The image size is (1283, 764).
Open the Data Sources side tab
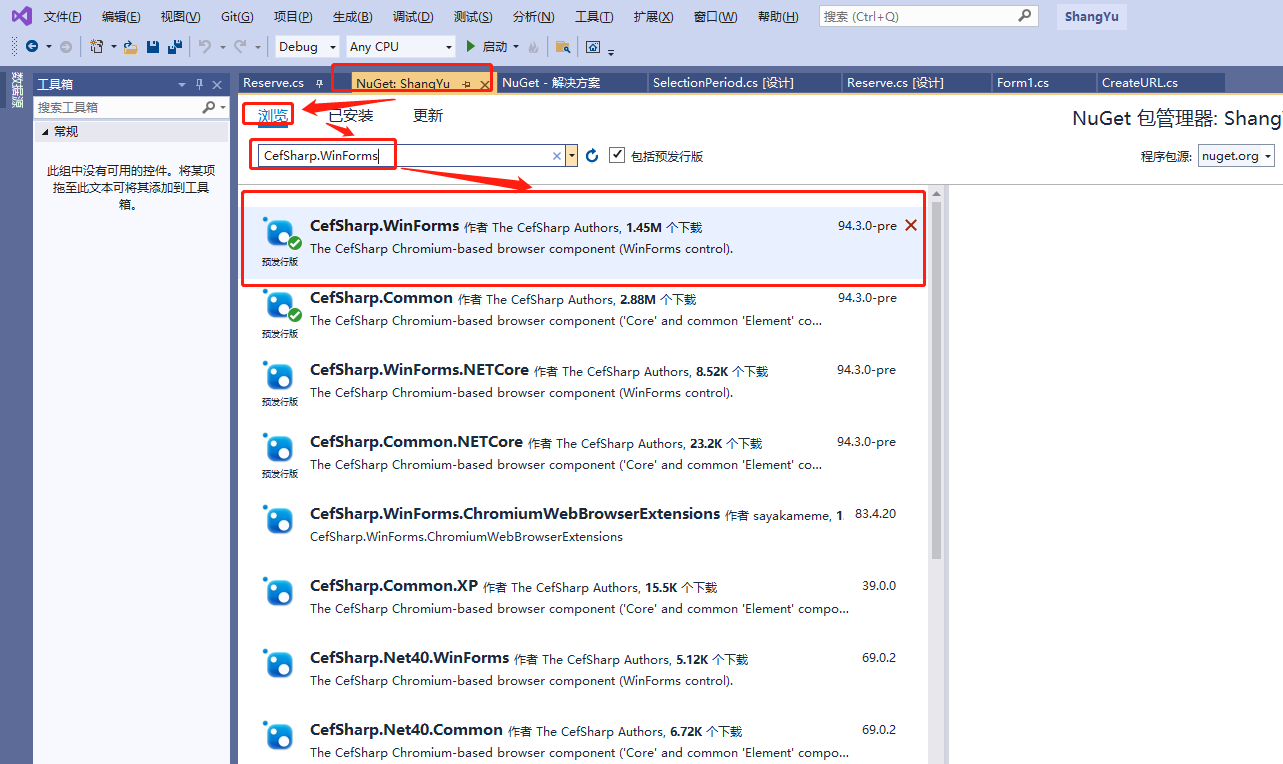pyautogui.click(x=17, y=89)
